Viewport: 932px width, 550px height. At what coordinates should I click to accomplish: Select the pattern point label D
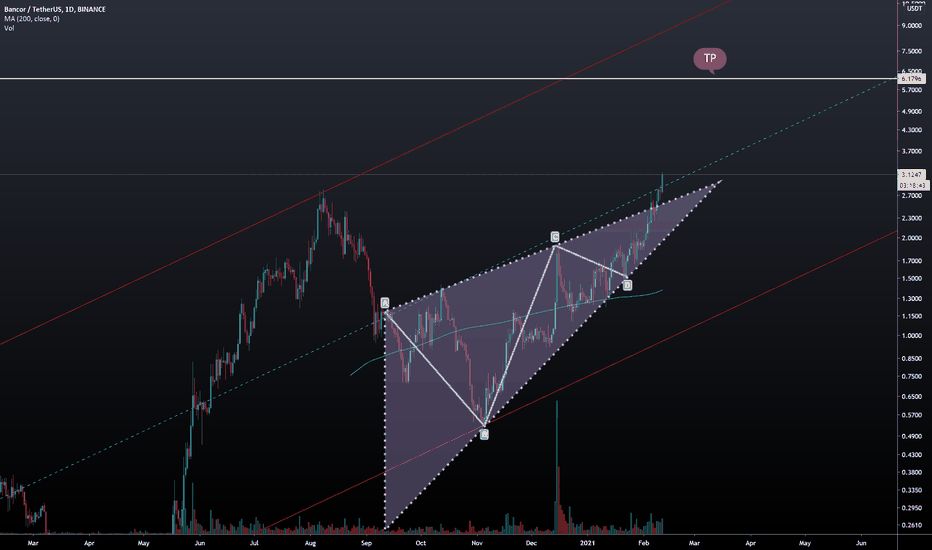pos(627,285)
